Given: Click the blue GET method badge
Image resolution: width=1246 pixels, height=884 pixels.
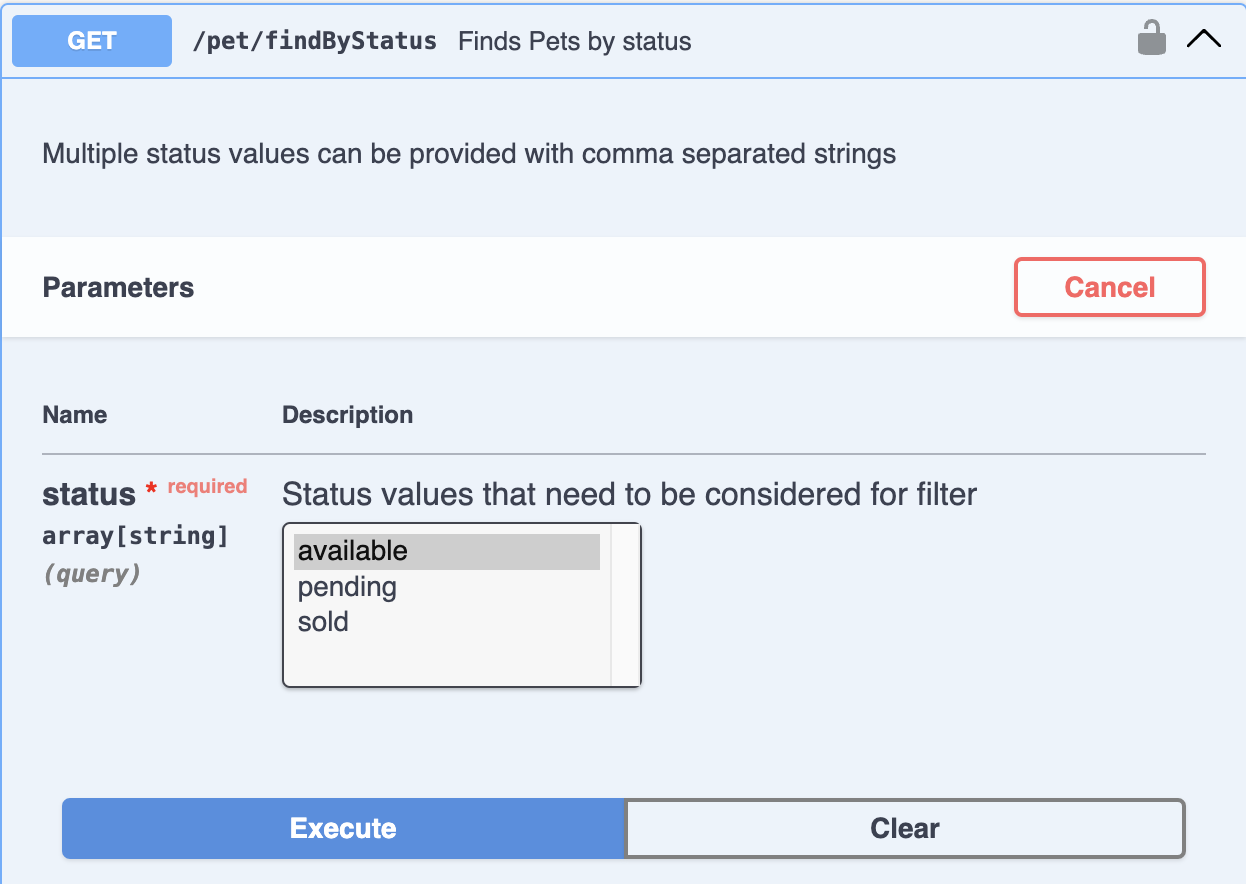Looking at the screenshot, I should pyautogui.click(x=92, y=41).
